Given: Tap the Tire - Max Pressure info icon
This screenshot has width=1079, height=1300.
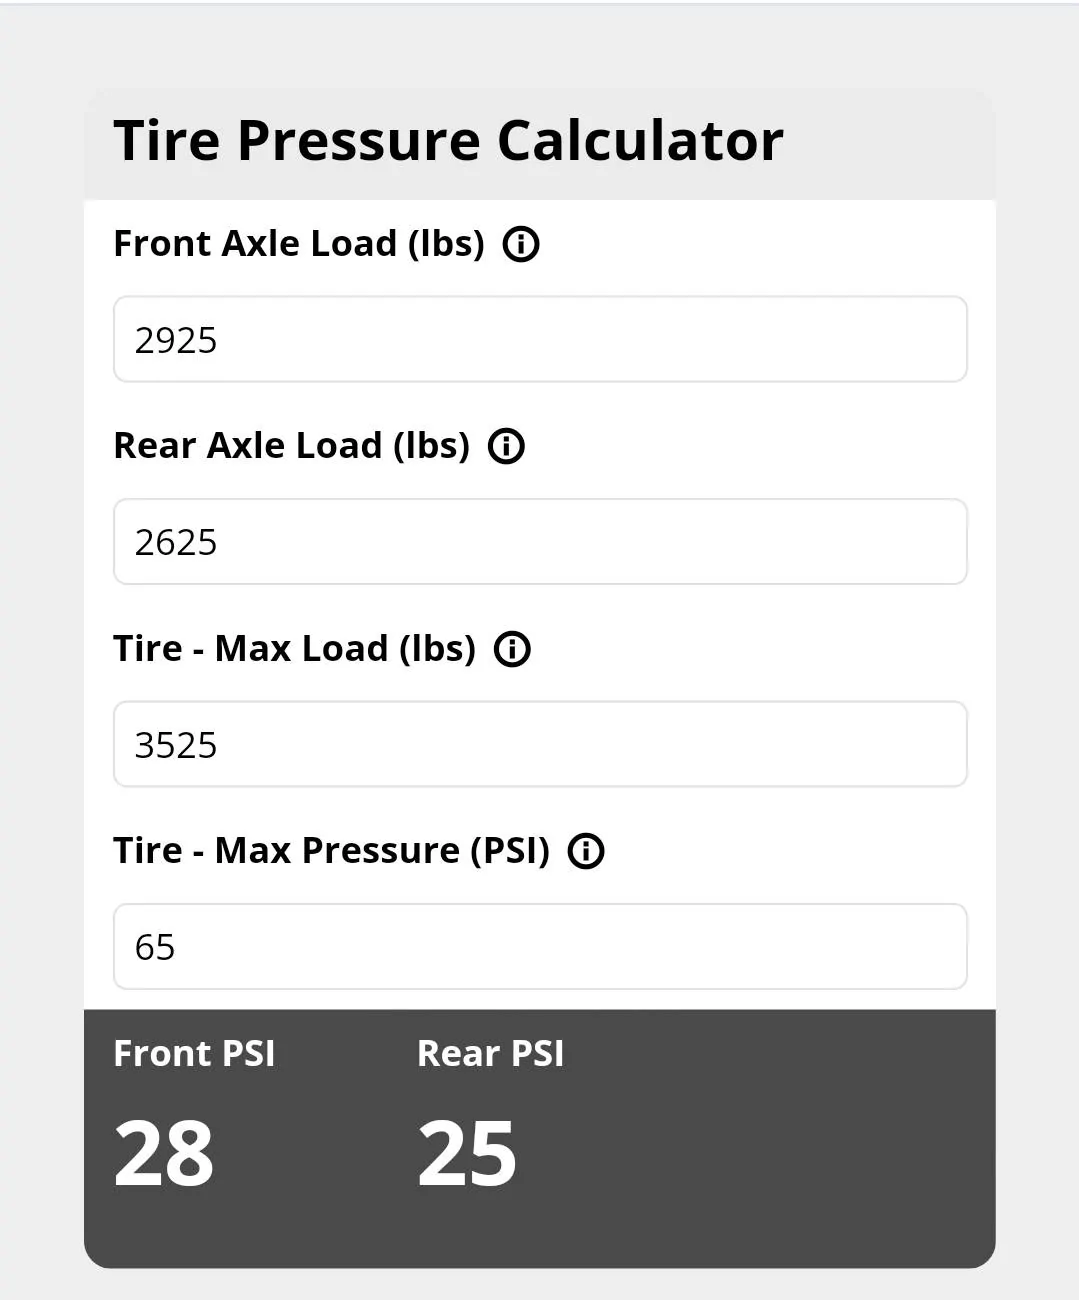Looking at the screenshot, I should click(x=586, y=851).
